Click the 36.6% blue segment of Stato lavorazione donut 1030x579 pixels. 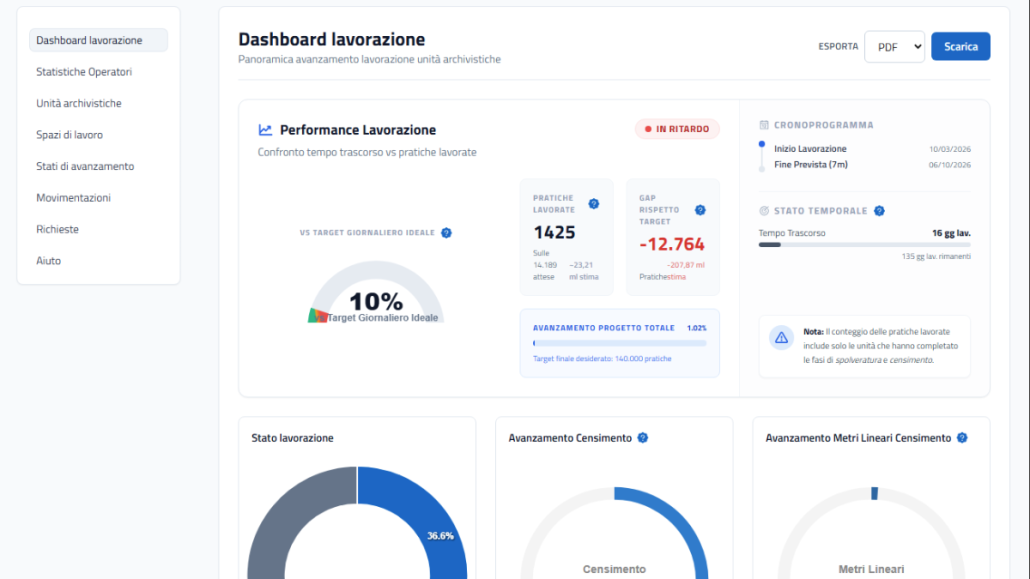point(440,536)
